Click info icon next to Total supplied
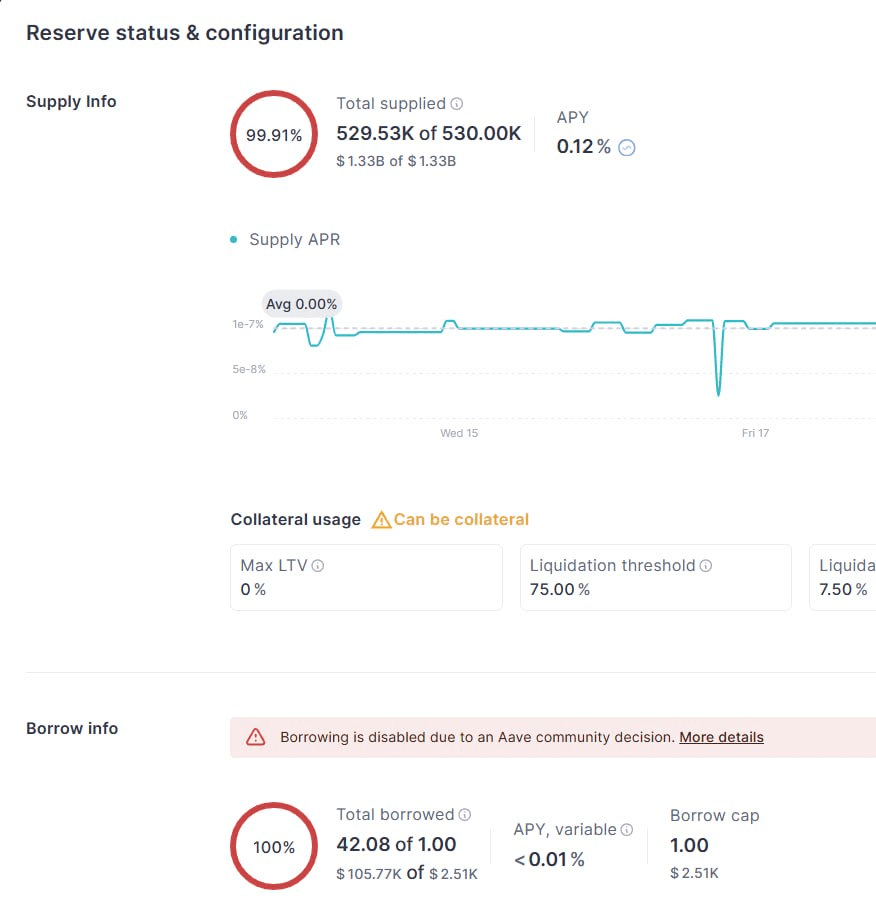Image resolution: width=876 pixels, height=918 pixels. click(457, 104)
